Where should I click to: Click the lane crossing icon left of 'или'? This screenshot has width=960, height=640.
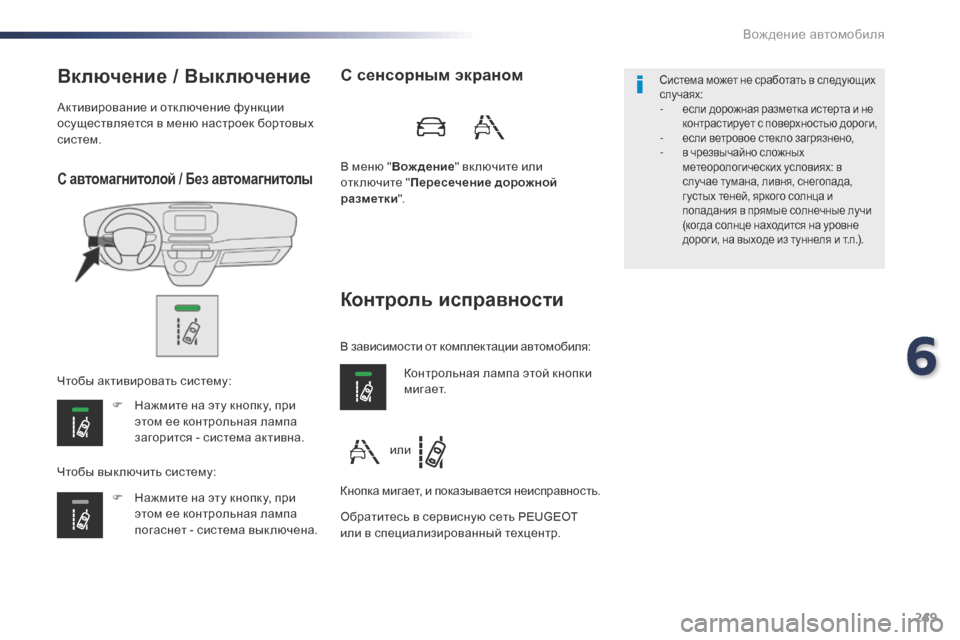coord(364,452)
